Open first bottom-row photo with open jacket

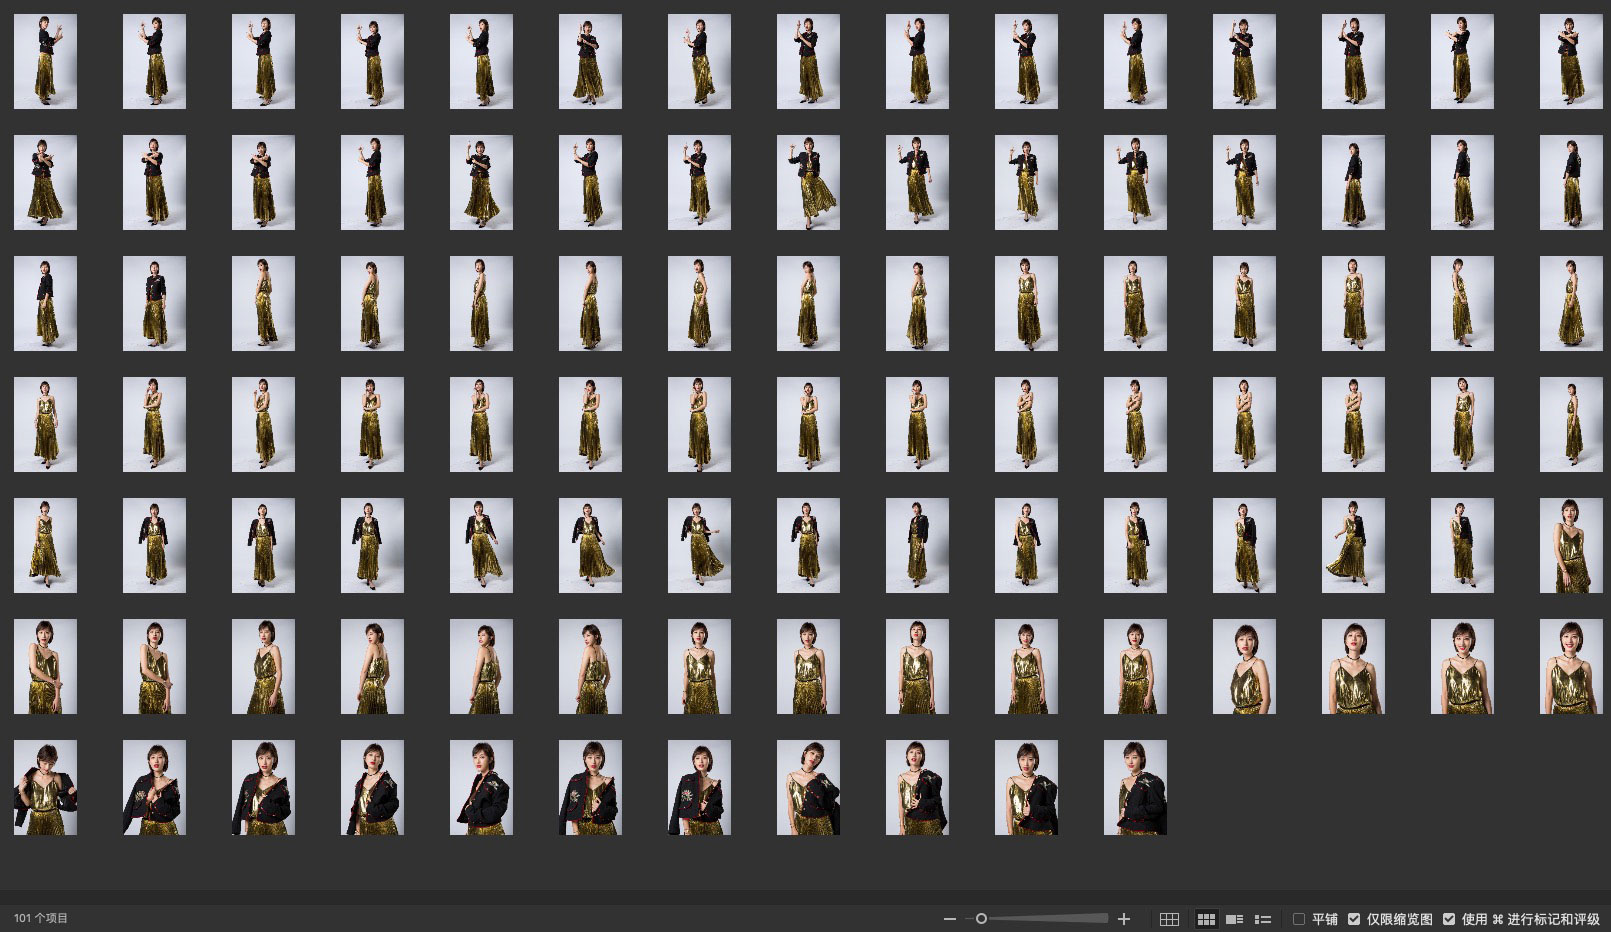tap(45, 787)
